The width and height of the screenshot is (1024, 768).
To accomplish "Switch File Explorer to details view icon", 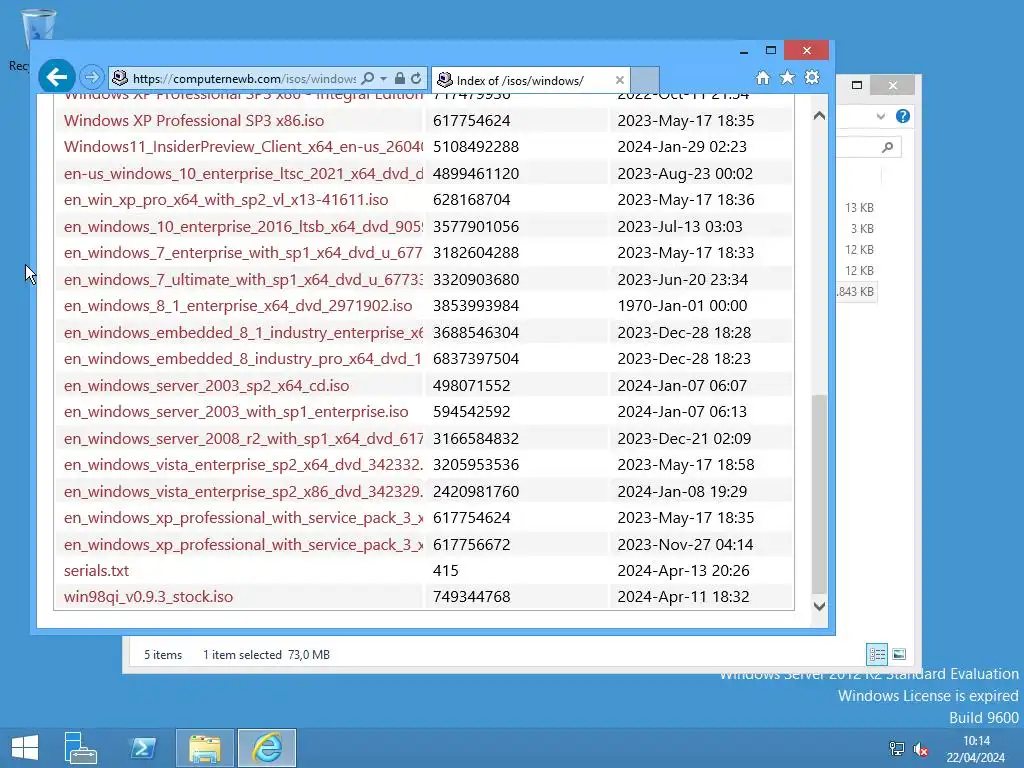I will click(877, 654).
